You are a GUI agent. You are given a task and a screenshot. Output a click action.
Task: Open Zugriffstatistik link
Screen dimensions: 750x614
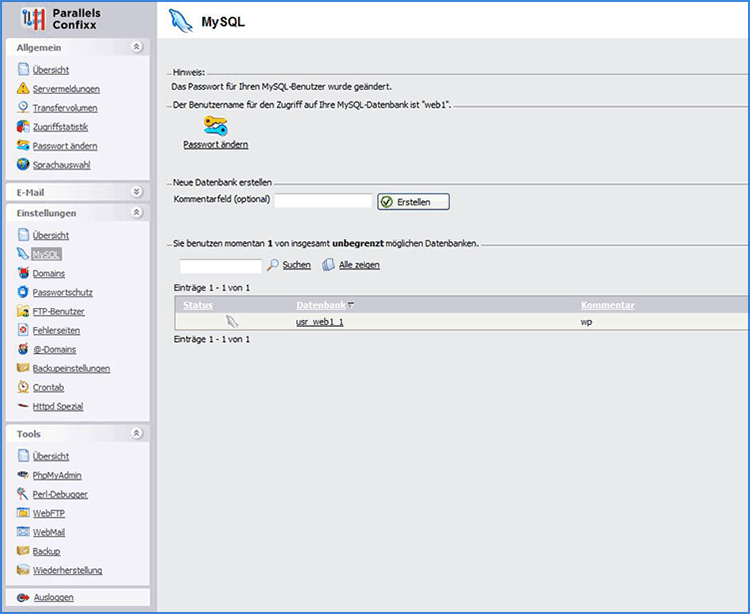(60, 127)
